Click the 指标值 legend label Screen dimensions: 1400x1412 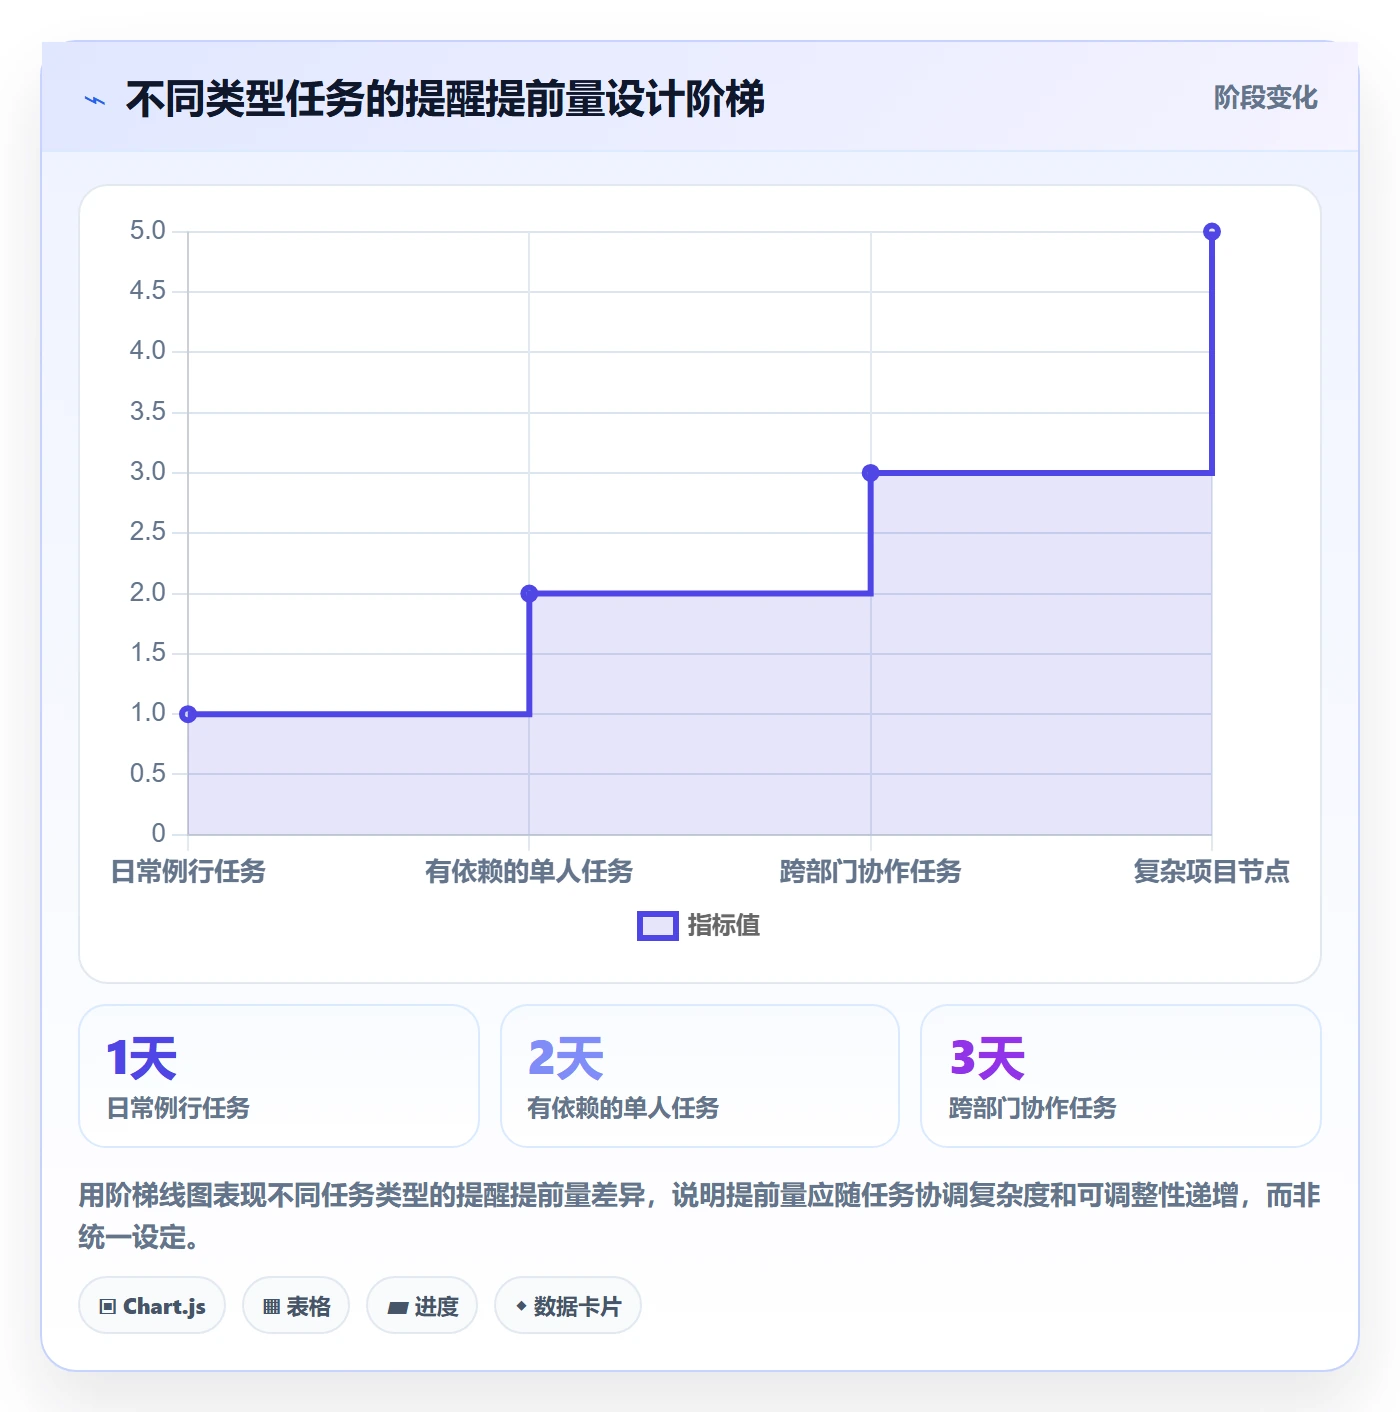pyautogui.click(x=724, y=926)
